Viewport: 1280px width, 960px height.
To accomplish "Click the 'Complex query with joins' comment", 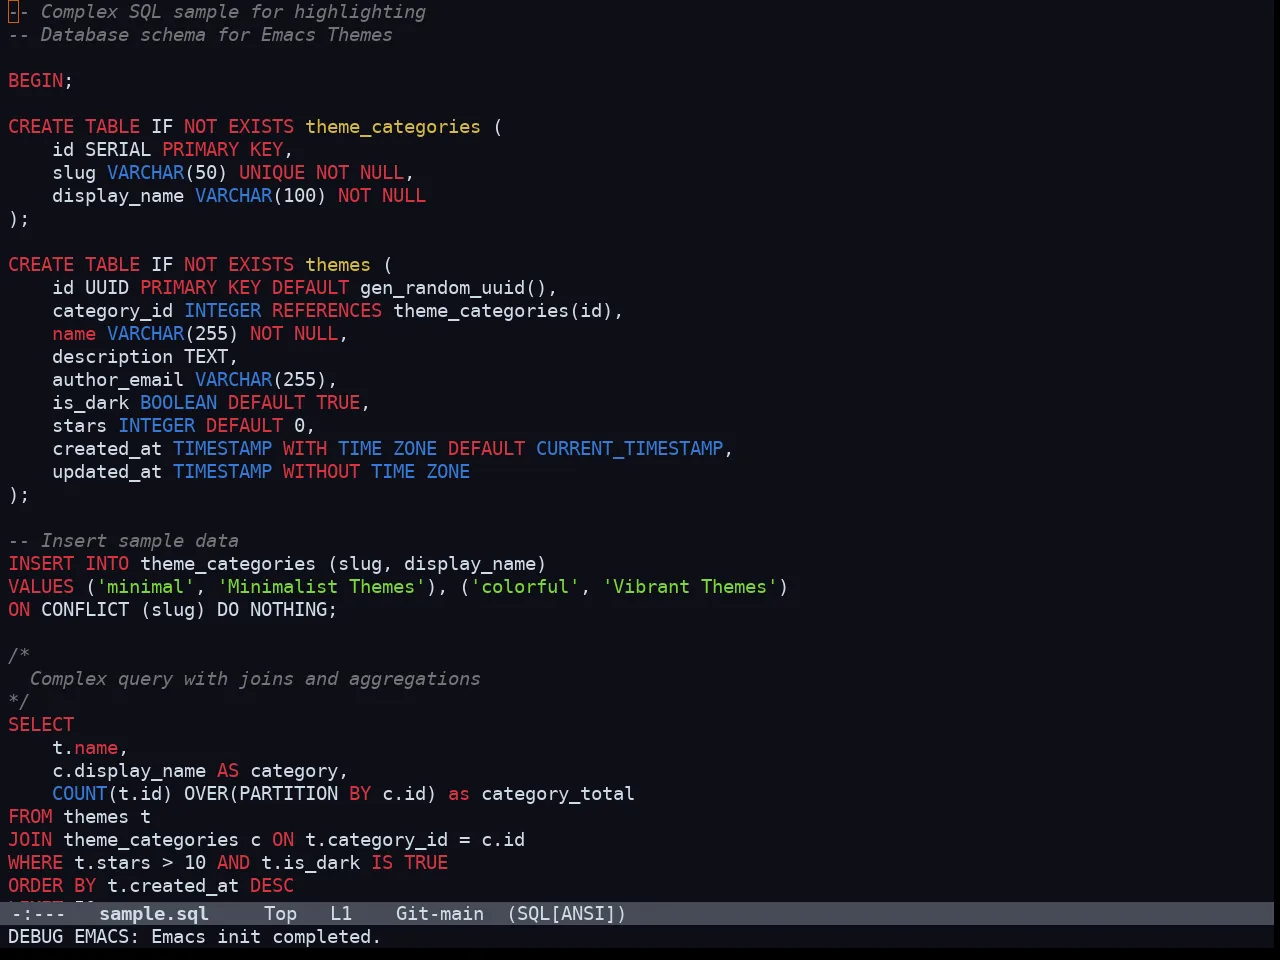I will pos(255,679).
